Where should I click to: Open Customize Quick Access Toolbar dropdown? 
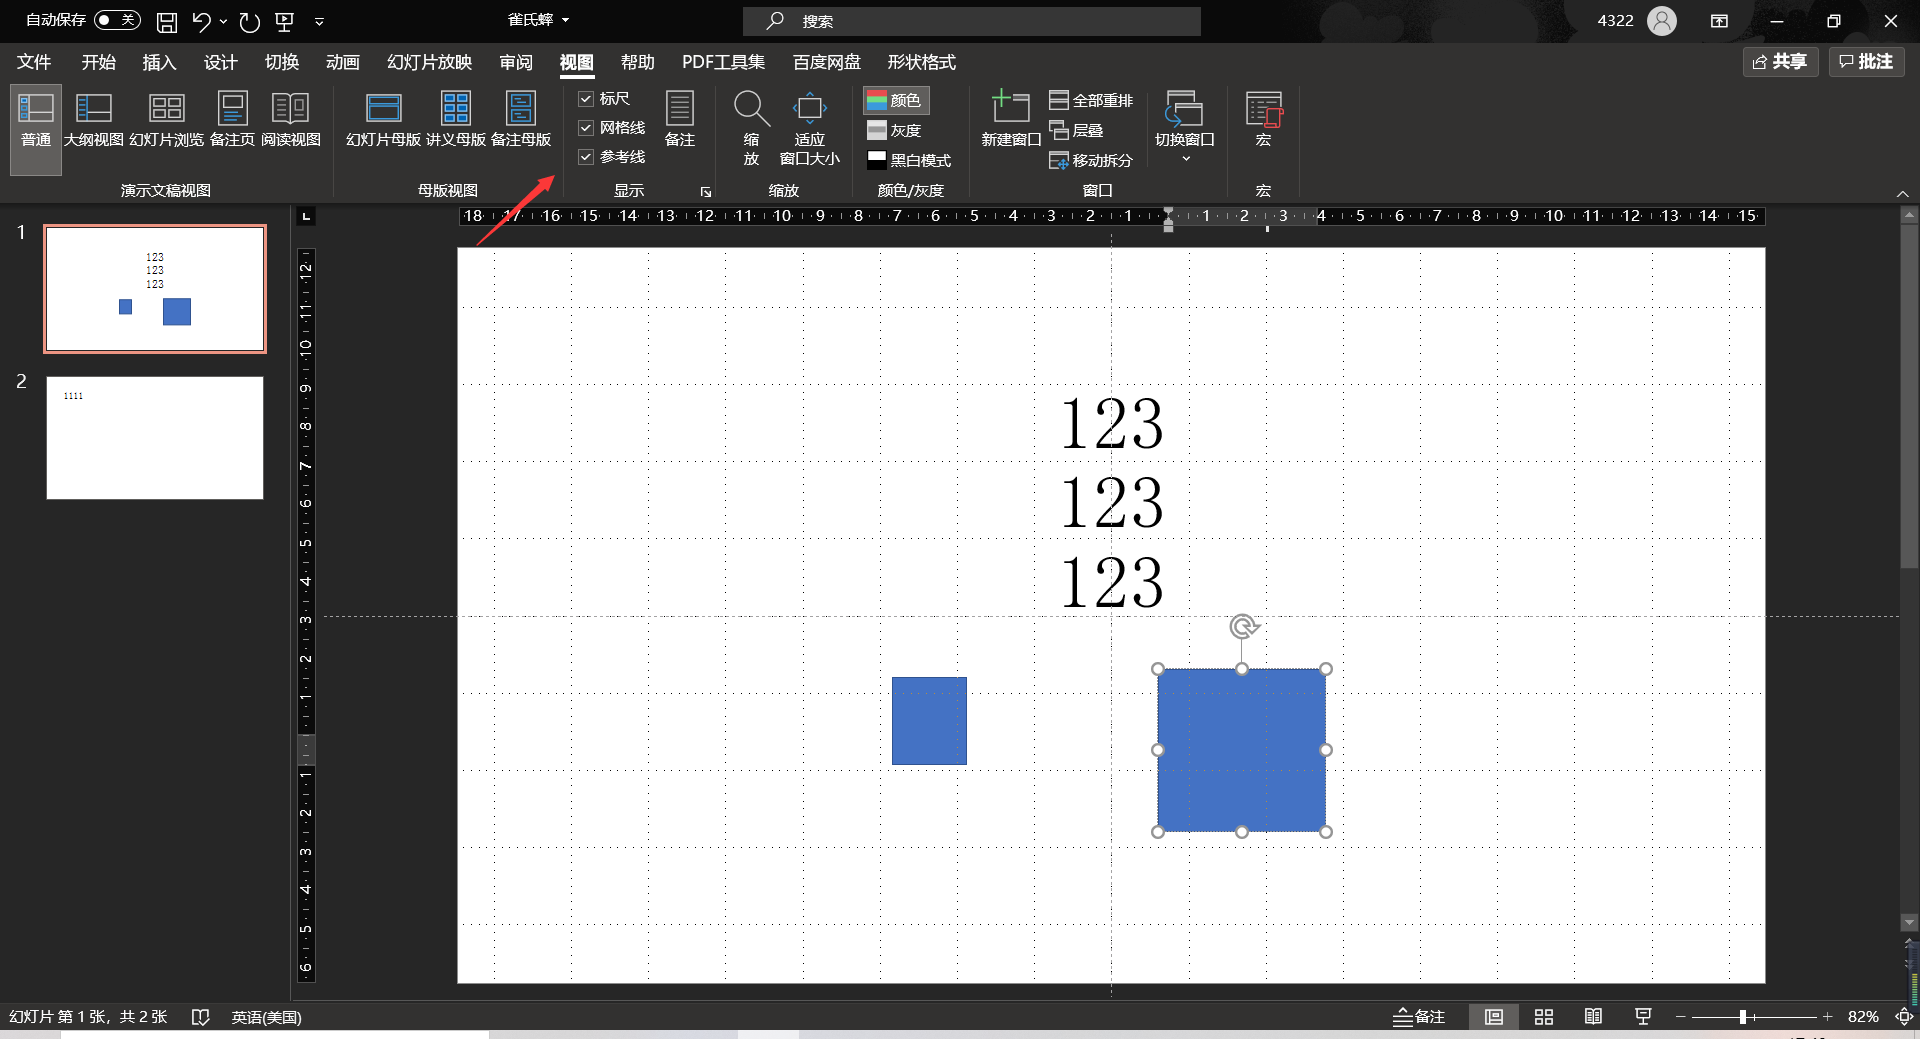point(319,21)
